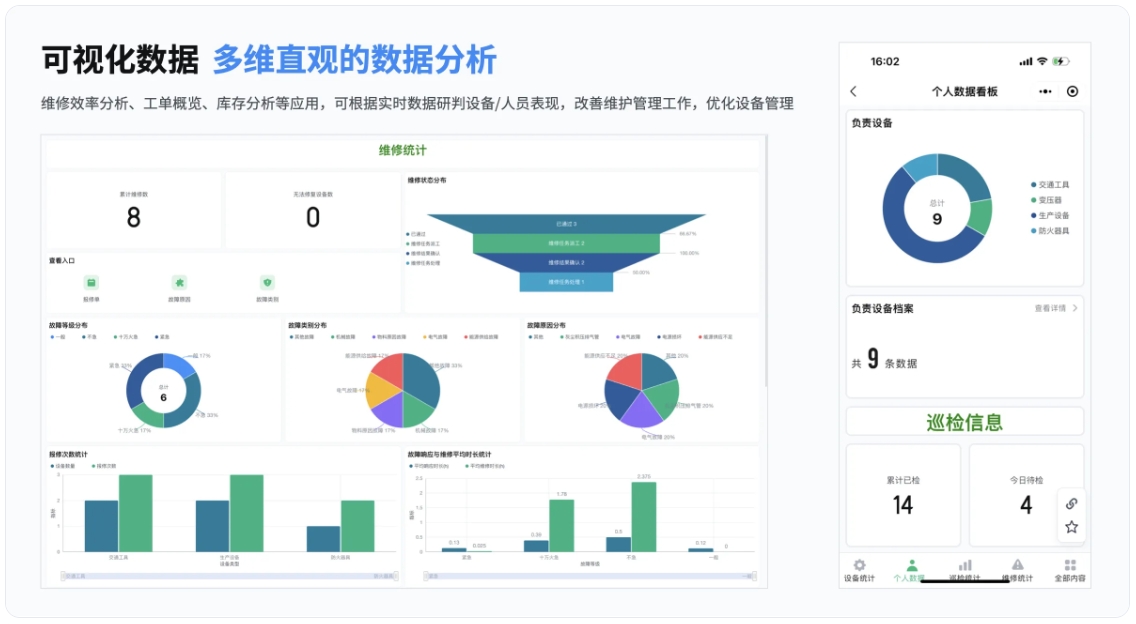
Task: Toggle the 机械故障 legend in 故障类别分布
Action: coord(343,338)
